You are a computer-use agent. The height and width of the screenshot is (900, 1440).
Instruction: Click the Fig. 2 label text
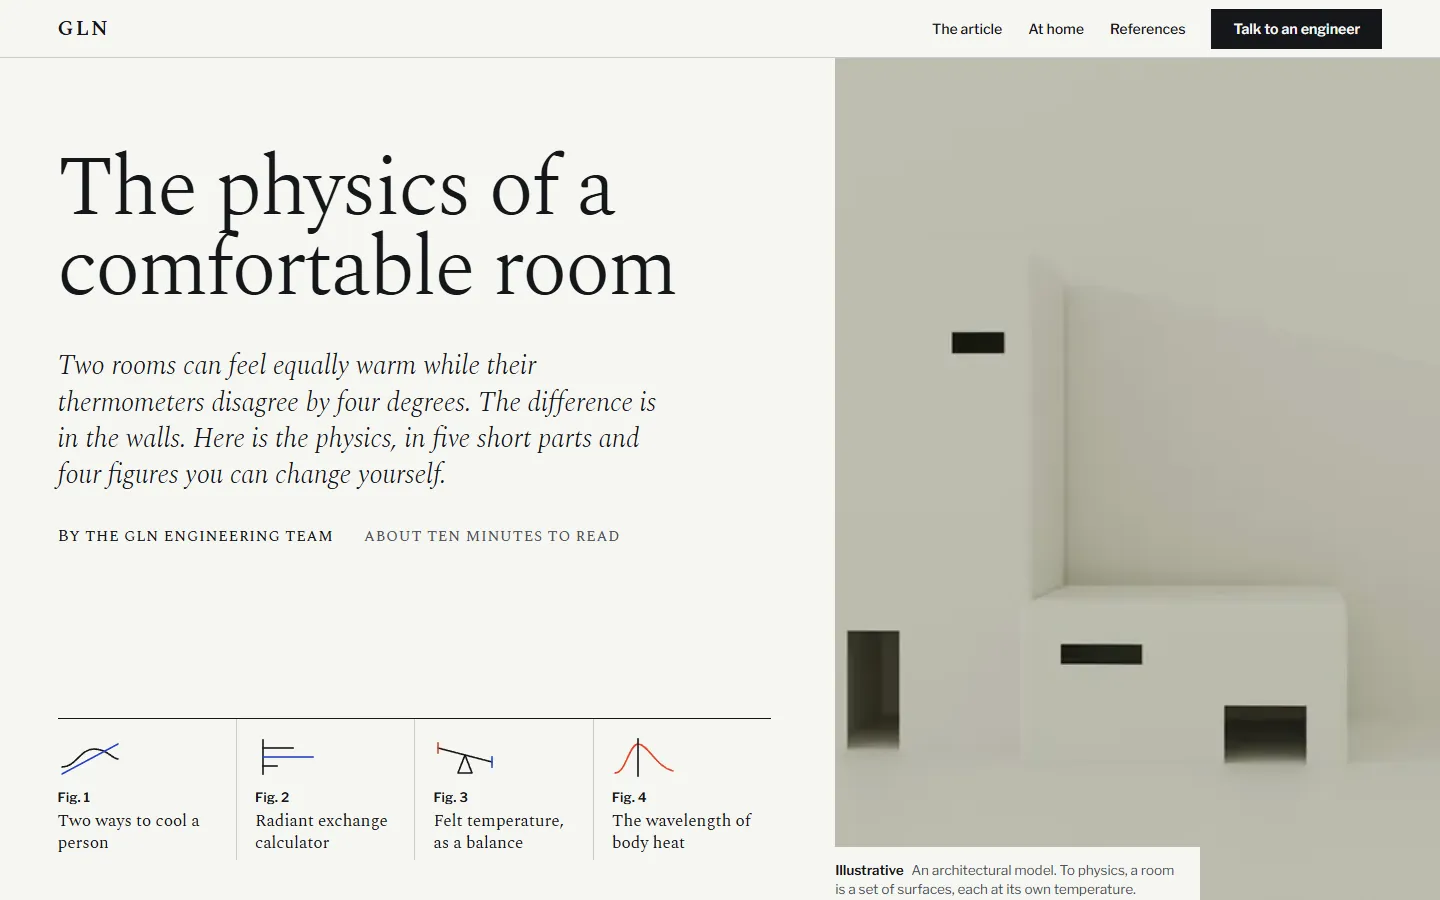coord(272,797)
